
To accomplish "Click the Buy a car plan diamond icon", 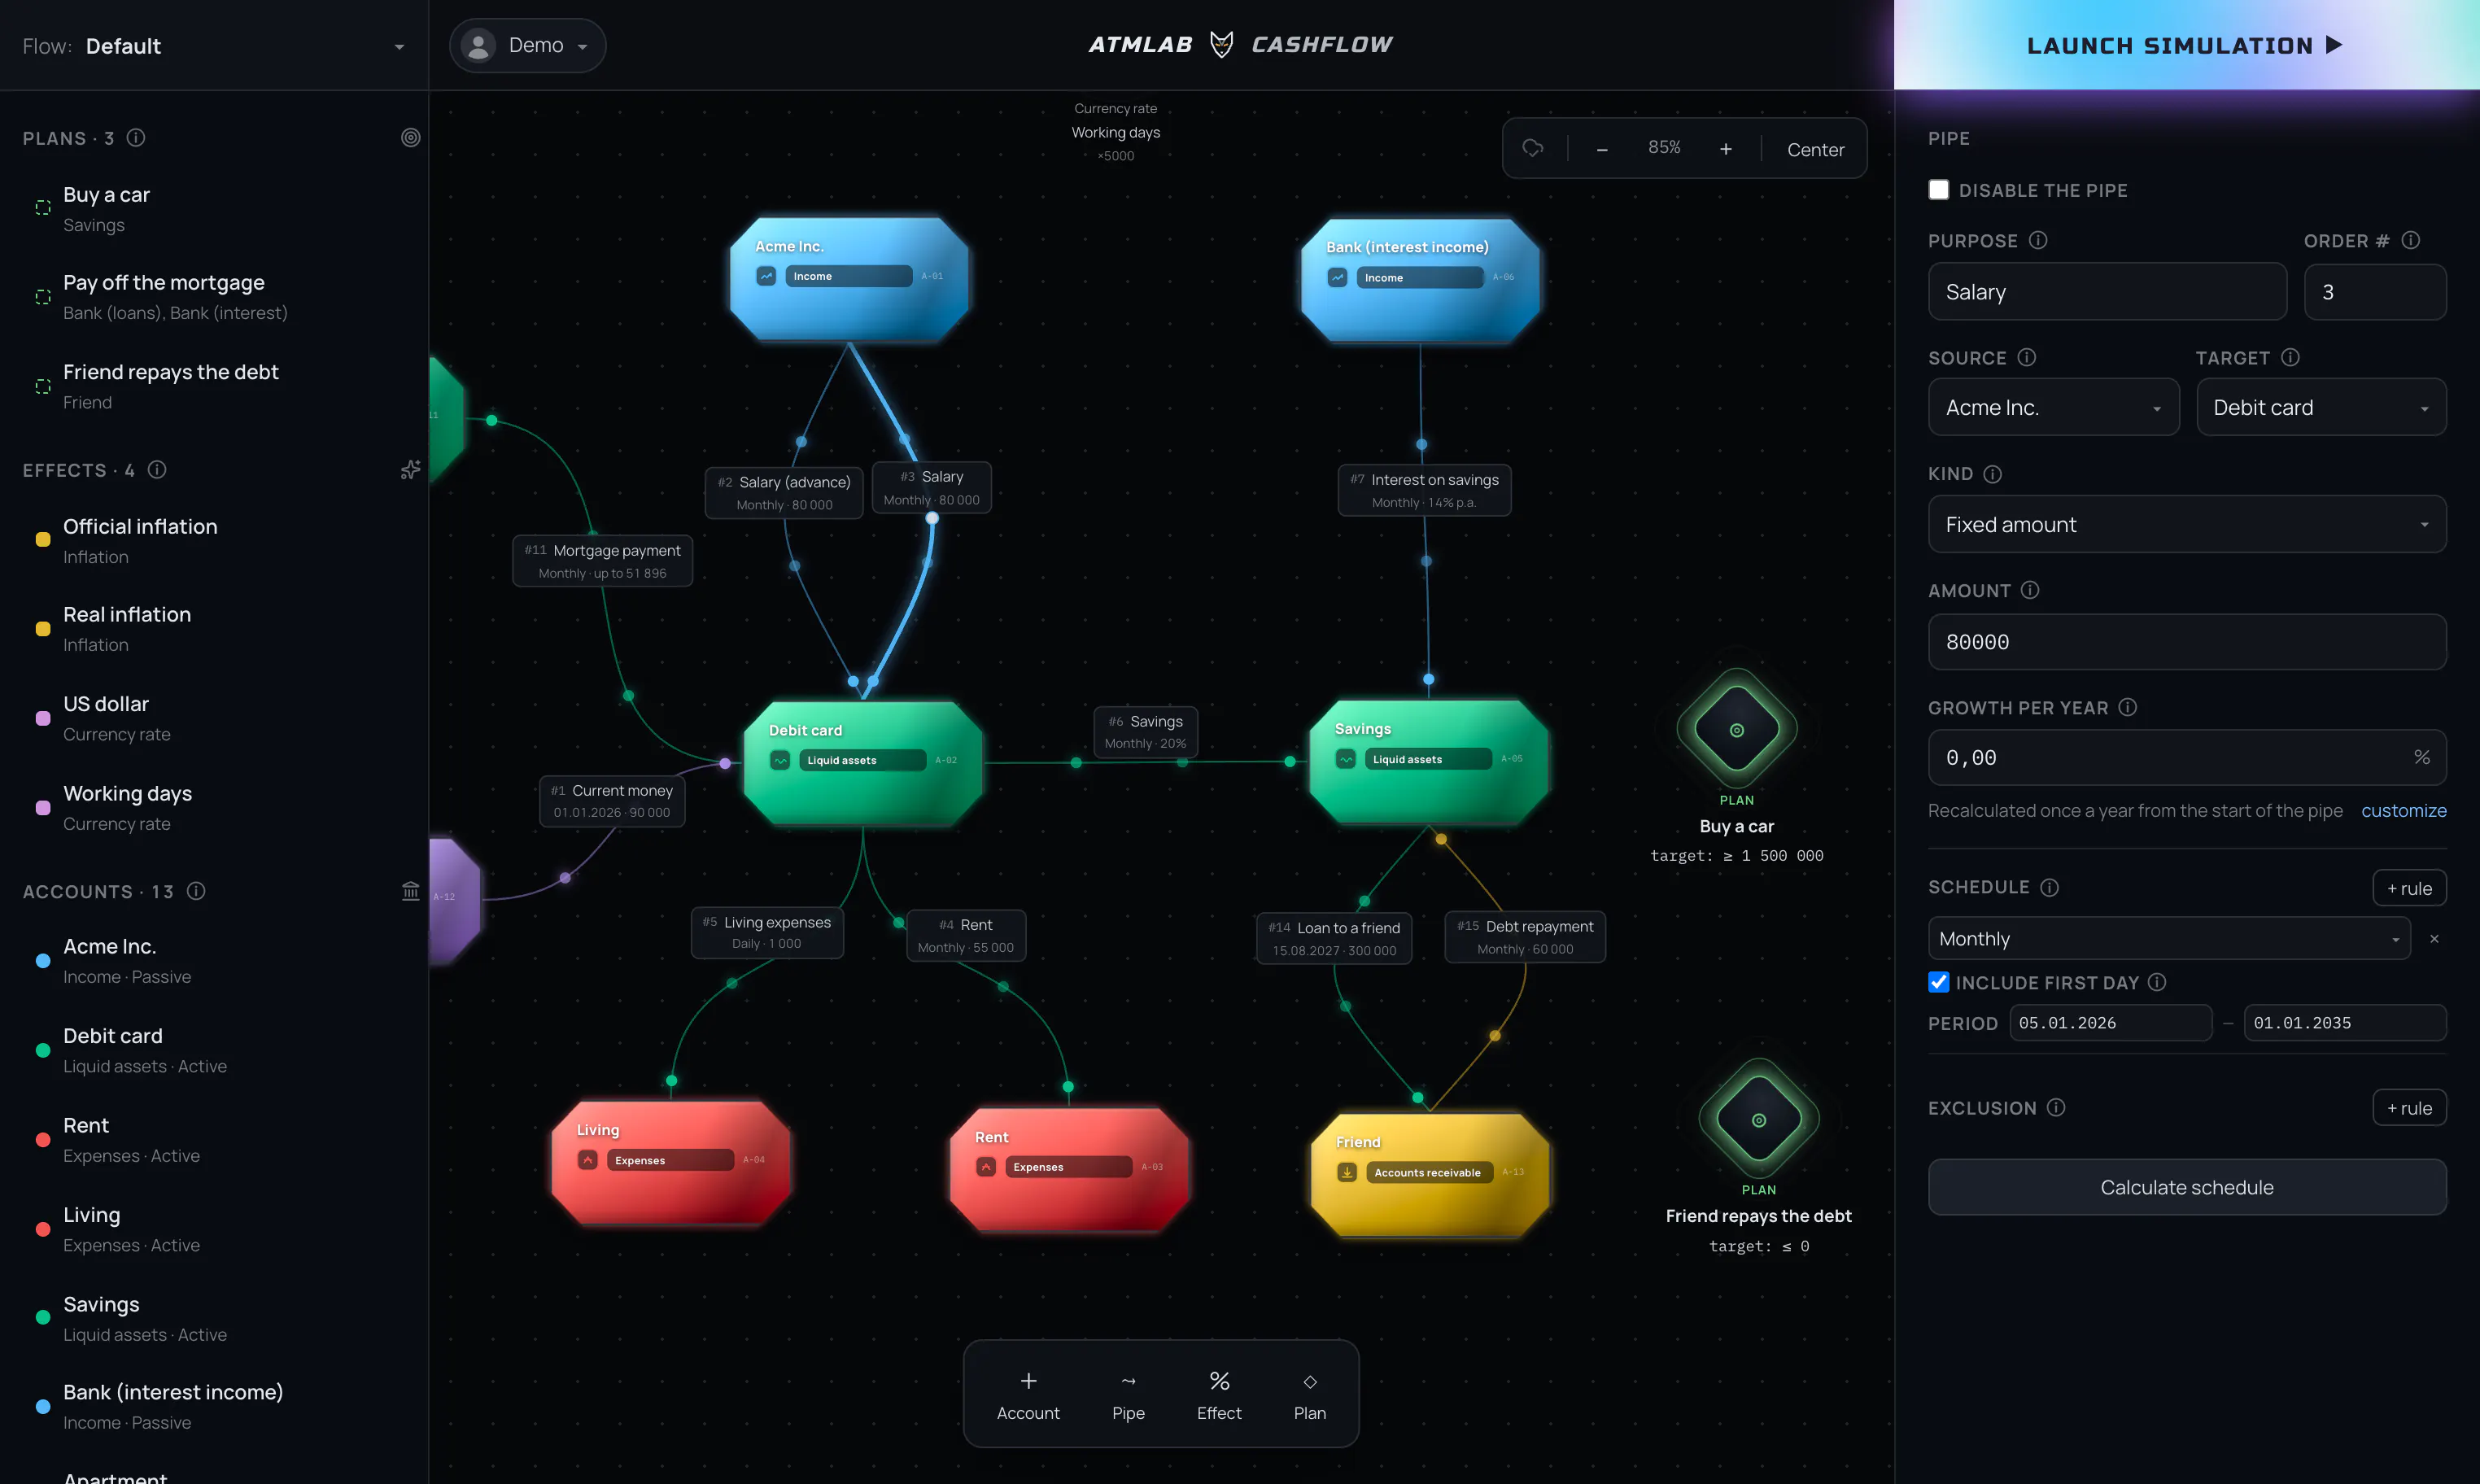I will pyautogui.click(x=1737, y=730).
